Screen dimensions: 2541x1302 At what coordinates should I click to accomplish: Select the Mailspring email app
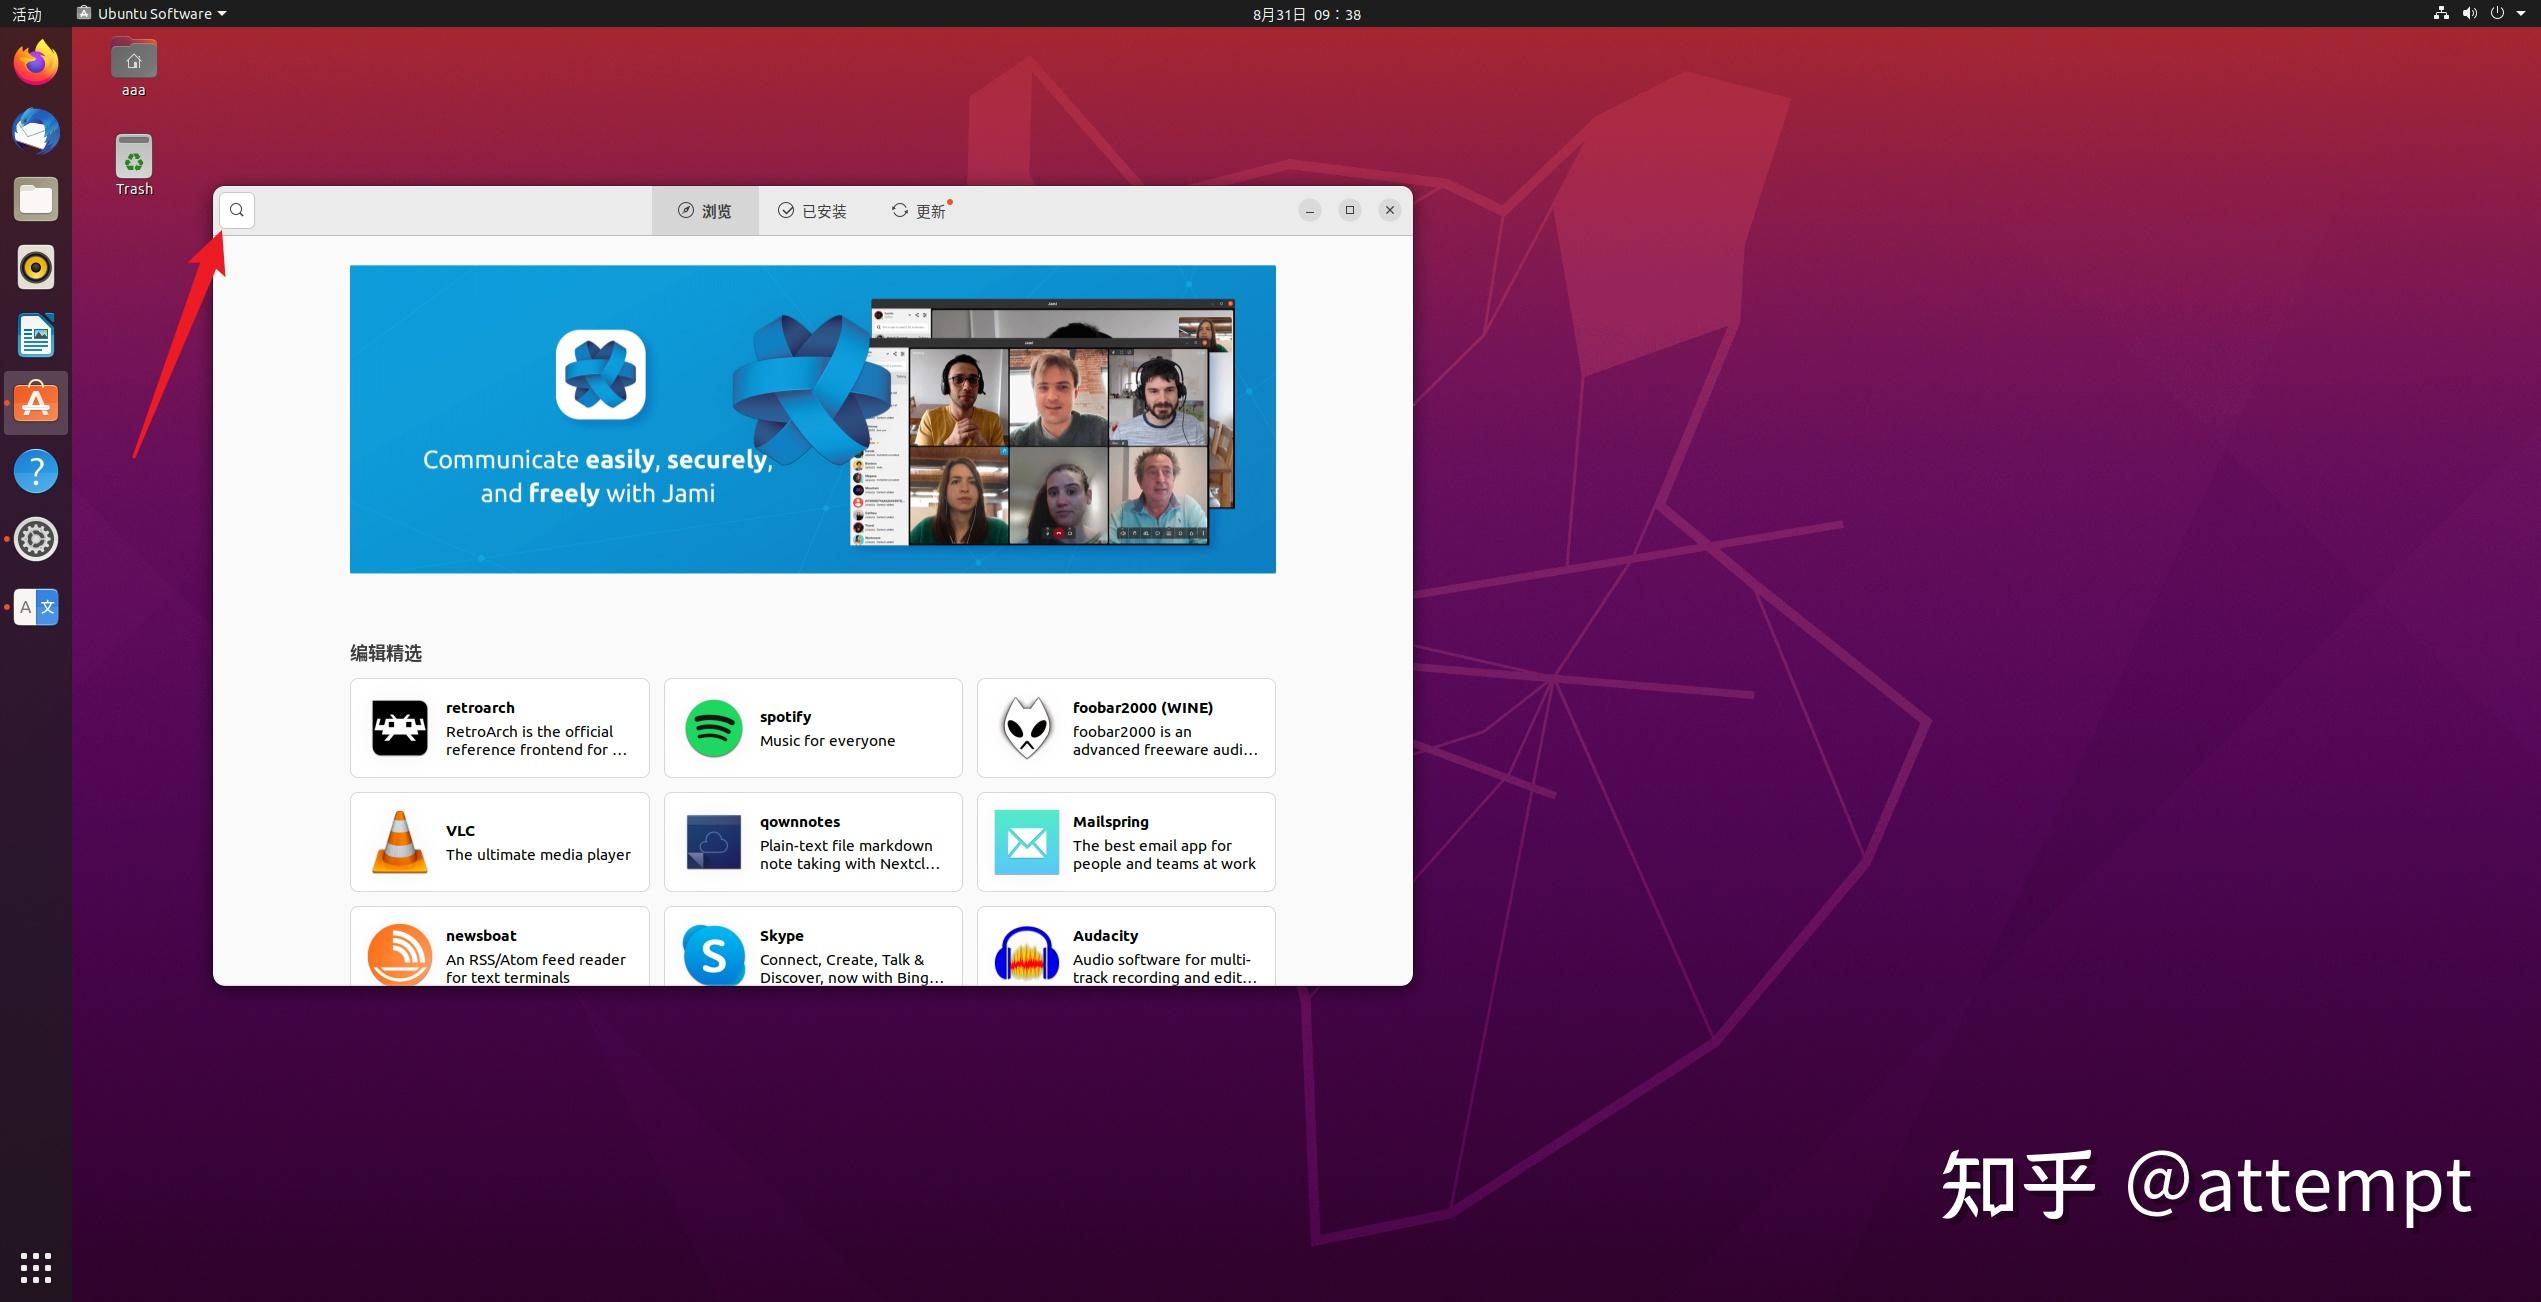pos(1126,841)
